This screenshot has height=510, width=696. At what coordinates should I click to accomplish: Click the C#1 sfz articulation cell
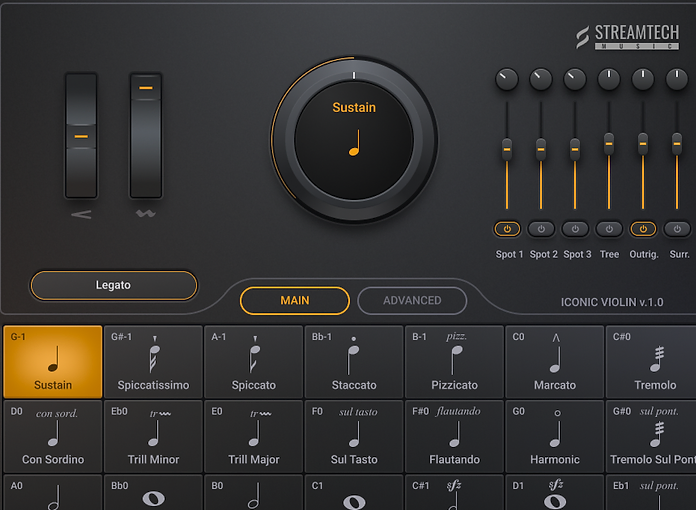(454, 492)
